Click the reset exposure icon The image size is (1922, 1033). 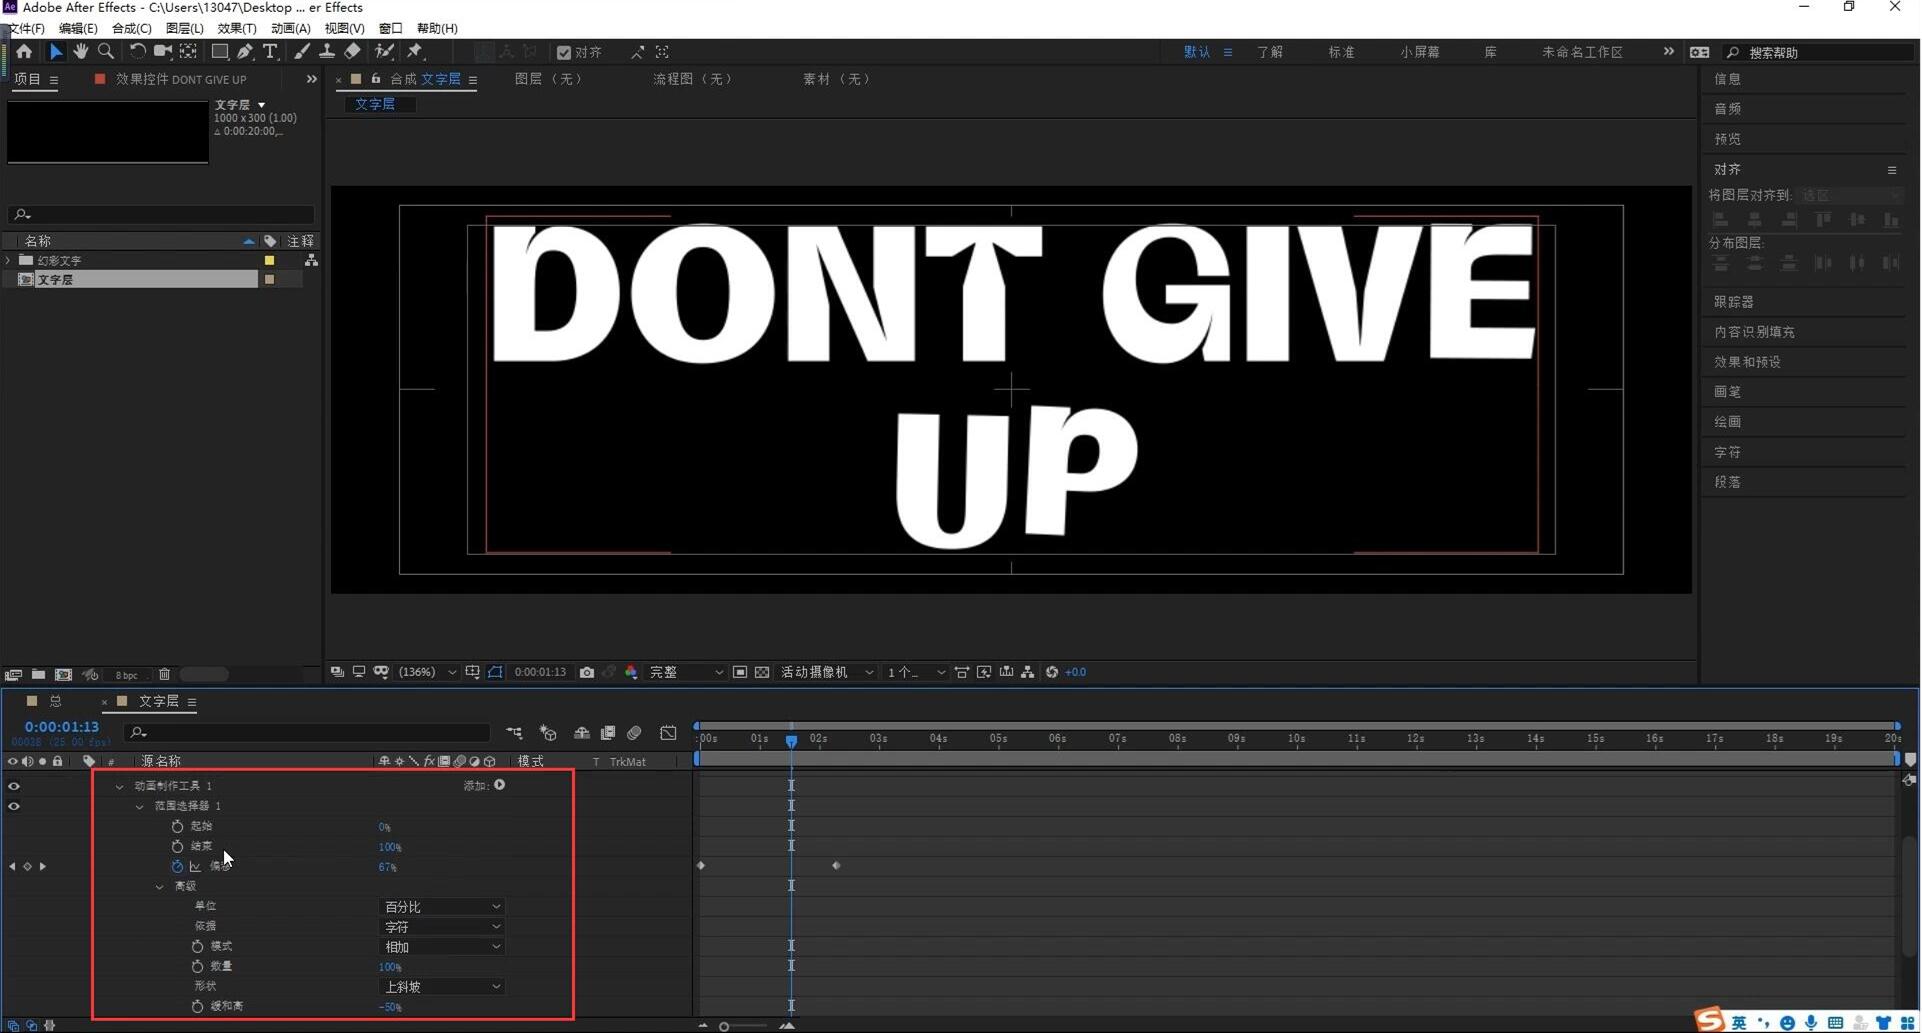tap(1052, 673)
